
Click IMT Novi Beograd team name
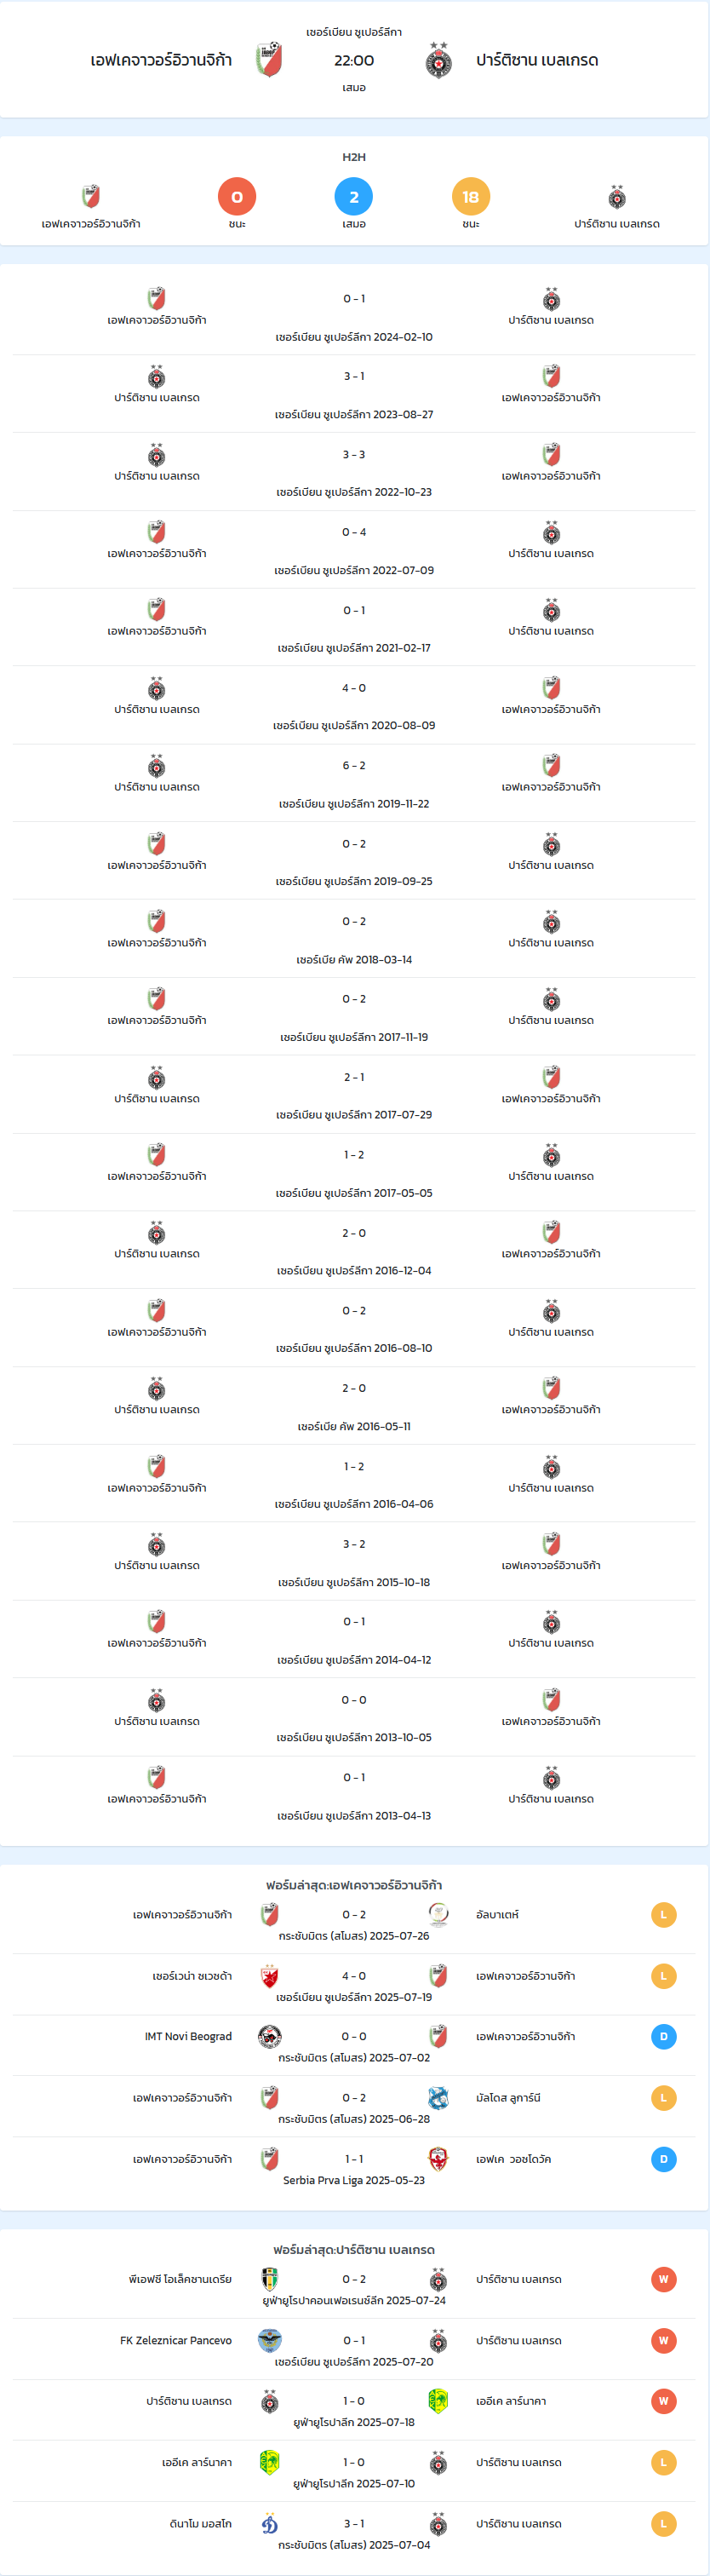tap(188, 2037)
